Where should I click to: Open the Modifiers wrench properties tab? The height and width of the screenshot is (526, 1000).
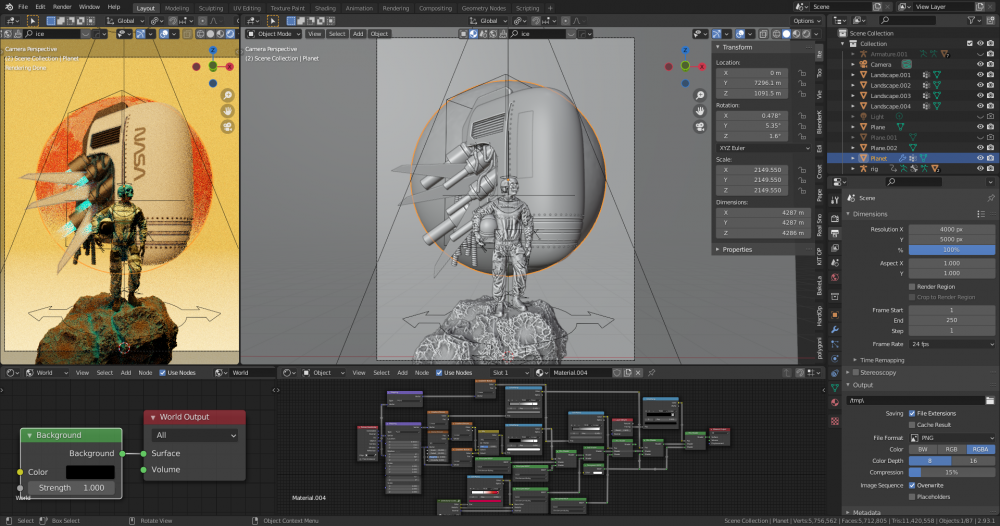tap(835, 330)
